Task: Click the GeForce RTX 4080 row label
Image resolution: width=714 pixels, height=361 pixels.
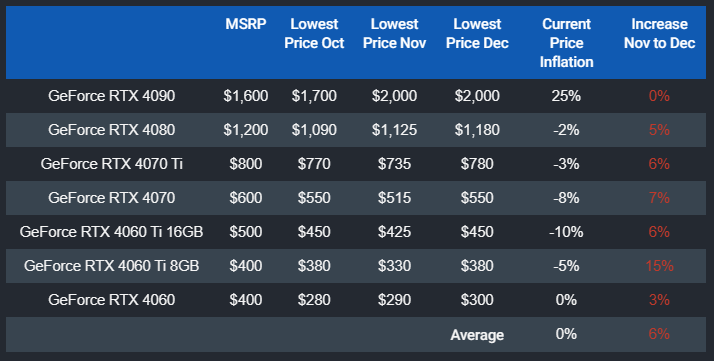Action: tap(112, 130)
